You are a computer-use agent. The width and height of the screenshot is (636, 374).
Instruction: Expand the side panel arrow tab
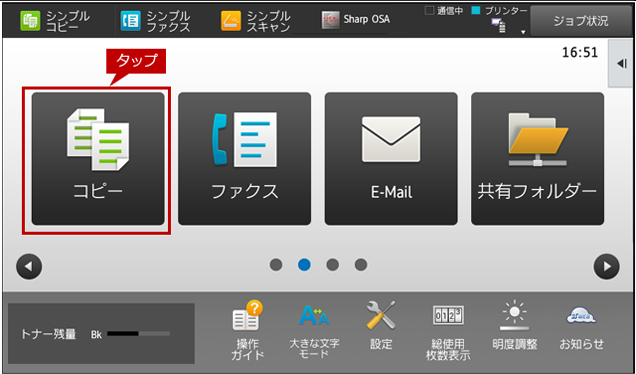click(621, 63)
